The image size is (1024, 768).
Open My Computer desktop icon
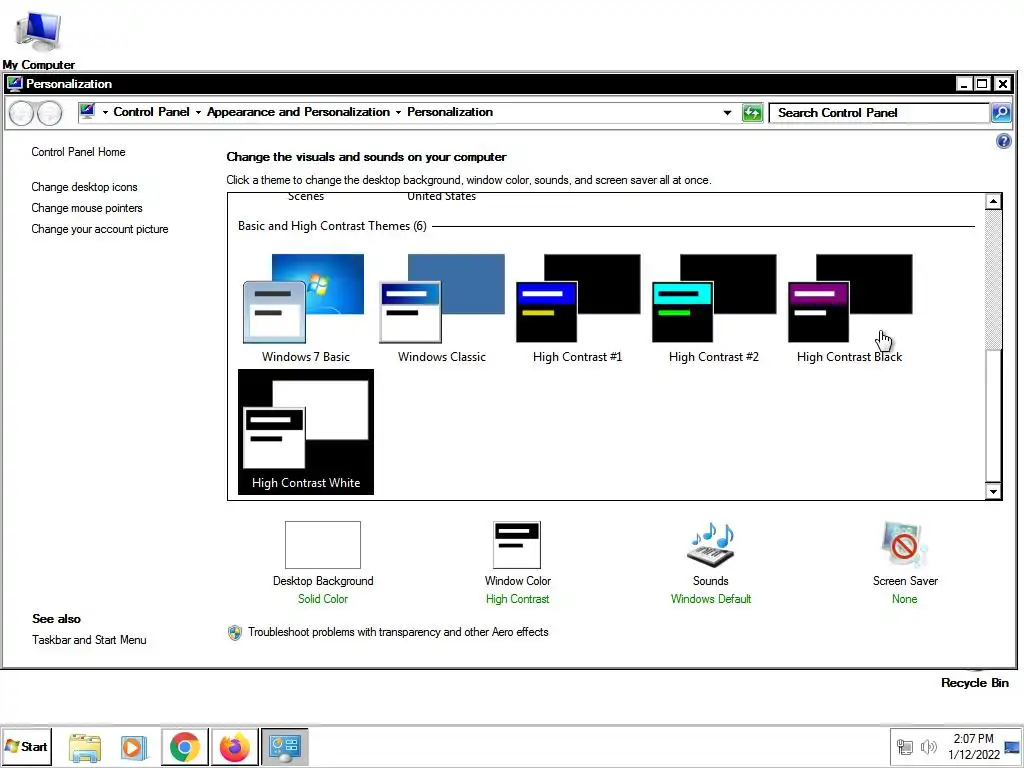39,39
